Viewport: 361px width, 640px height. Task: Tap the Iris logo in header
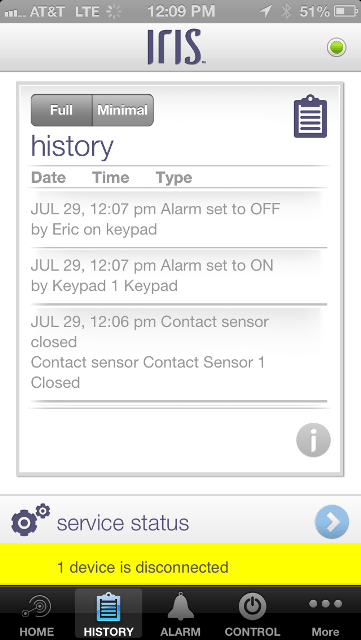click(176, 47)
